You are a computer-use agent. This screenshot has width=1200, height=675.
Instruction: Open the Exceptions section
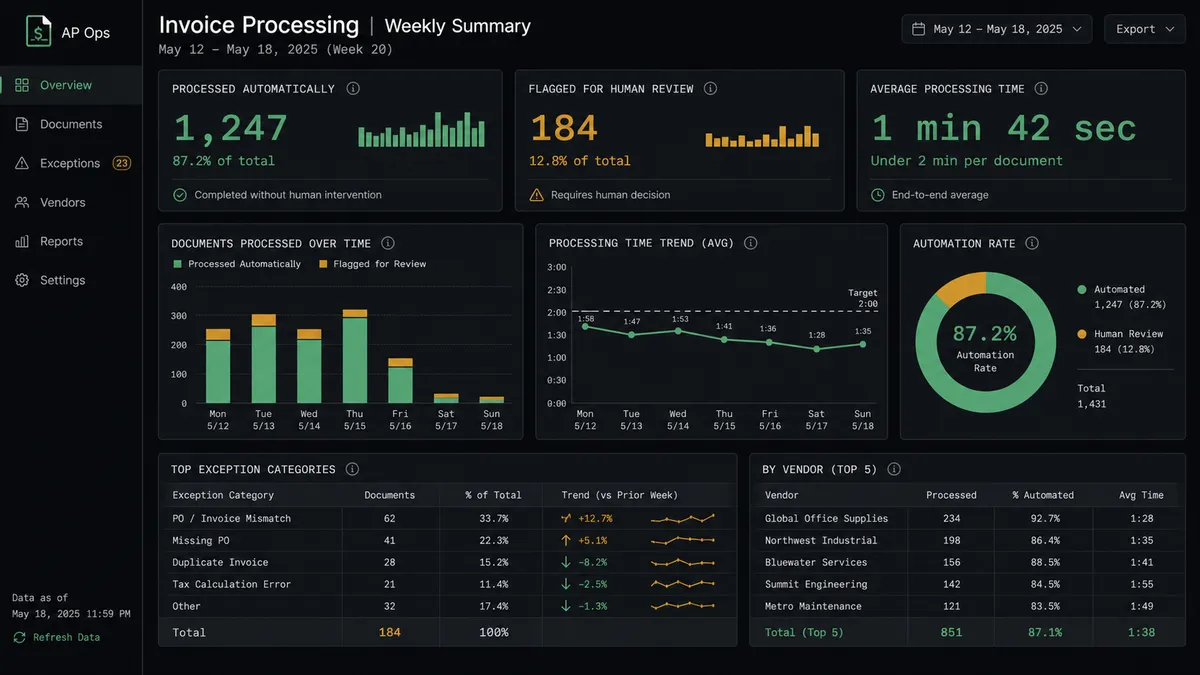(x=71, y=163)
